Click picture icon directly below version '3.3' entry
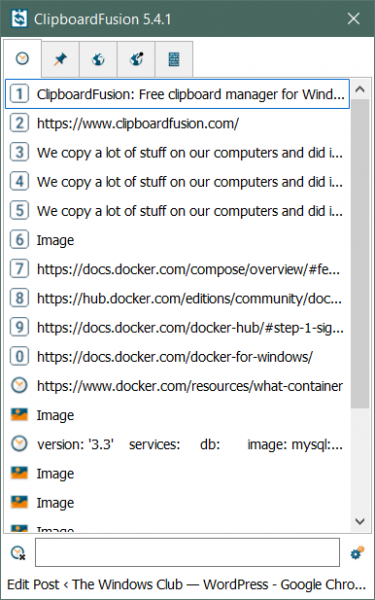This screenshot has height=600, width=375. tap(19, 473)
